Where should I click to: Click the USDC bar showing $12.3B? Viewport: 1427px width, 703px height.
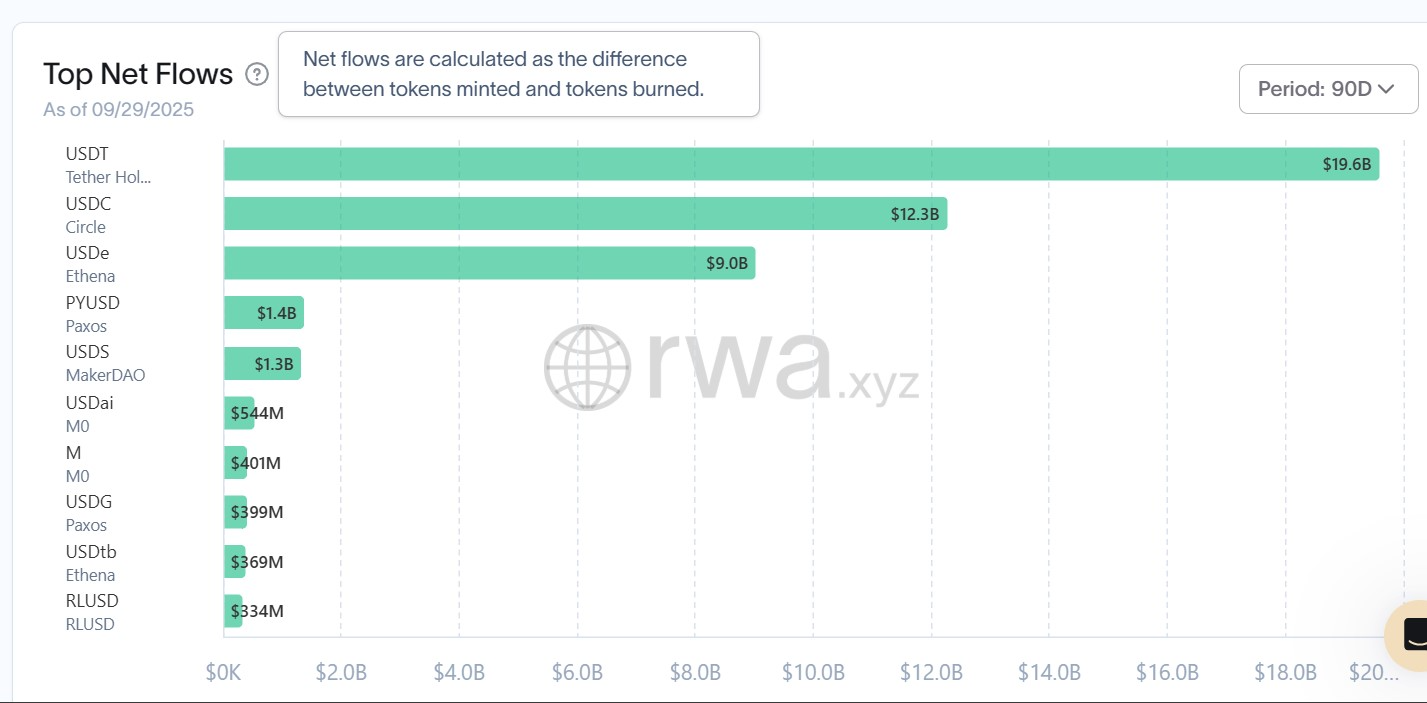click(x=580, y=213)
